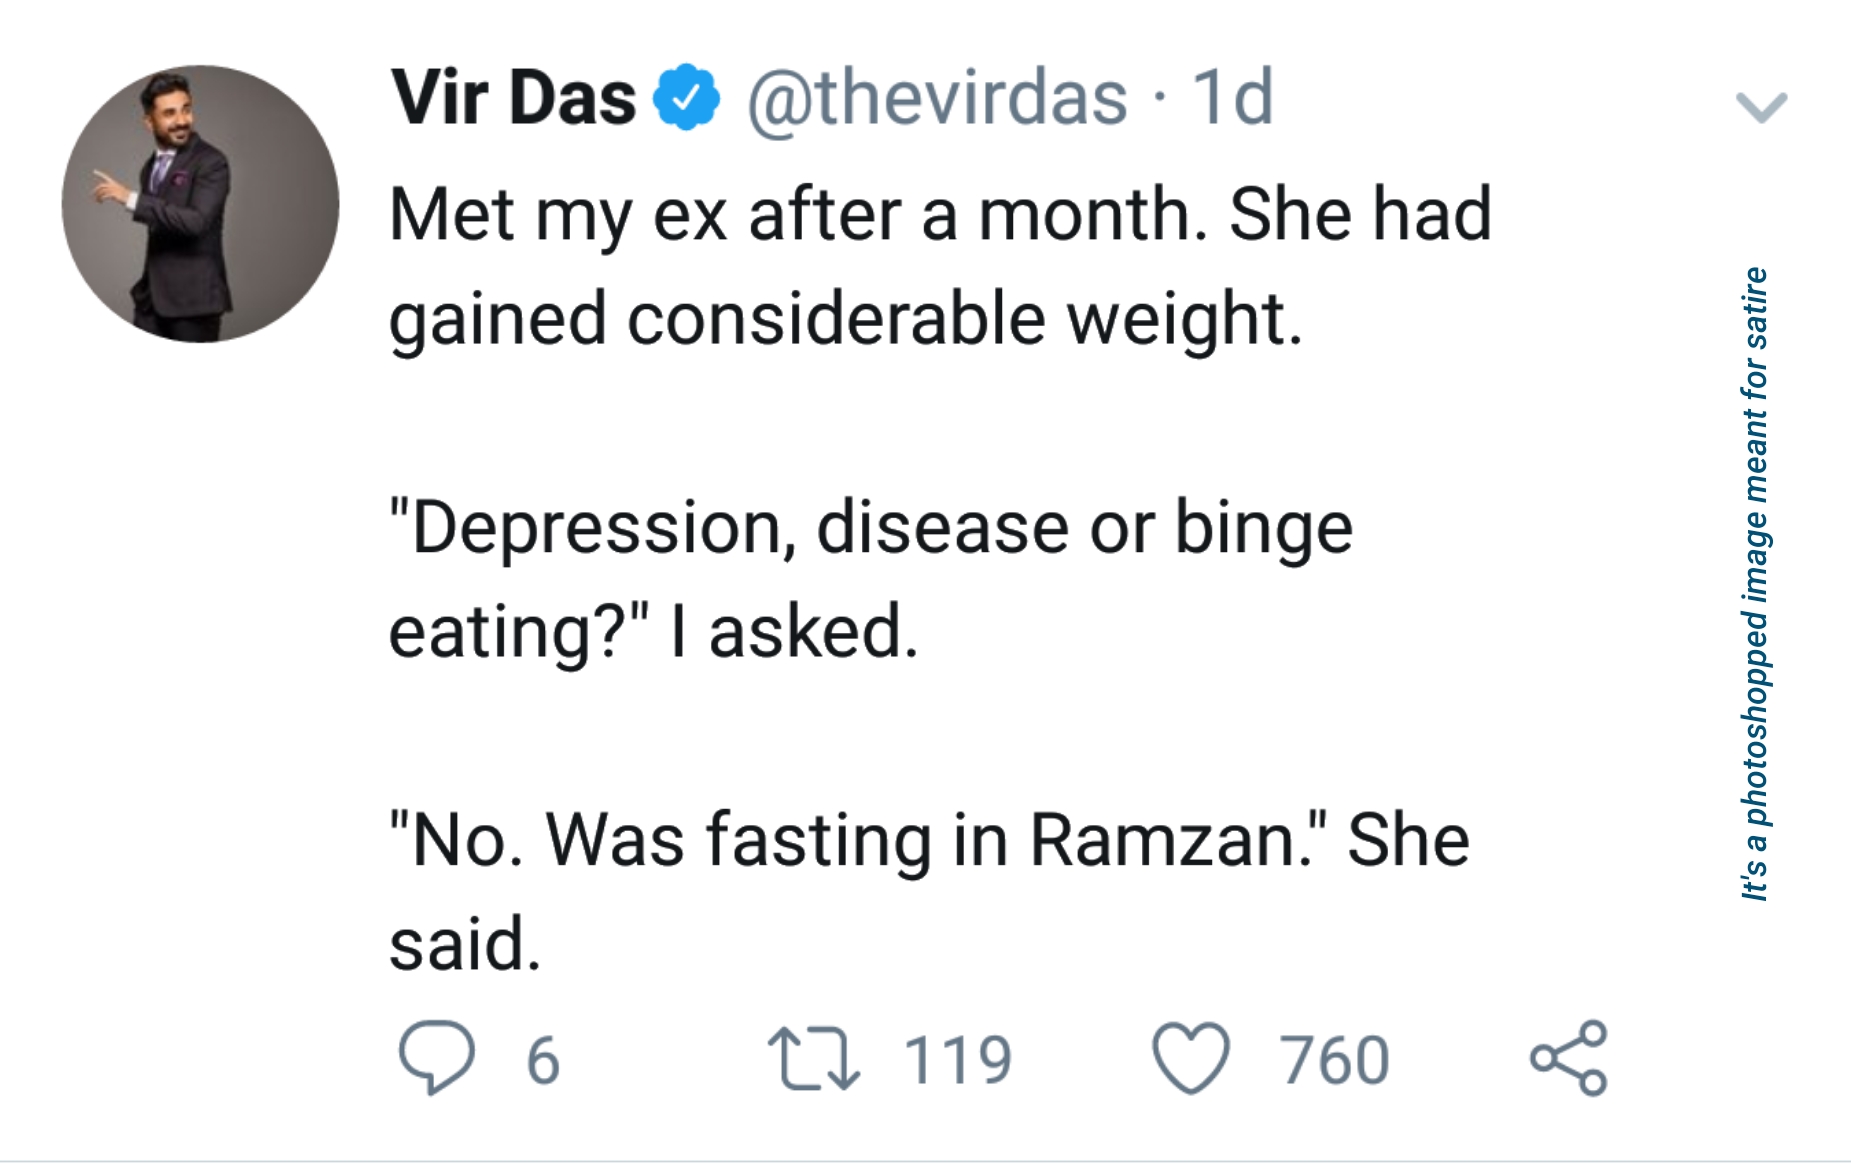This screenshot has height=1176, width=1851.
Task: Click the reply speech bubble icon
Action: tap(435, 1057)
